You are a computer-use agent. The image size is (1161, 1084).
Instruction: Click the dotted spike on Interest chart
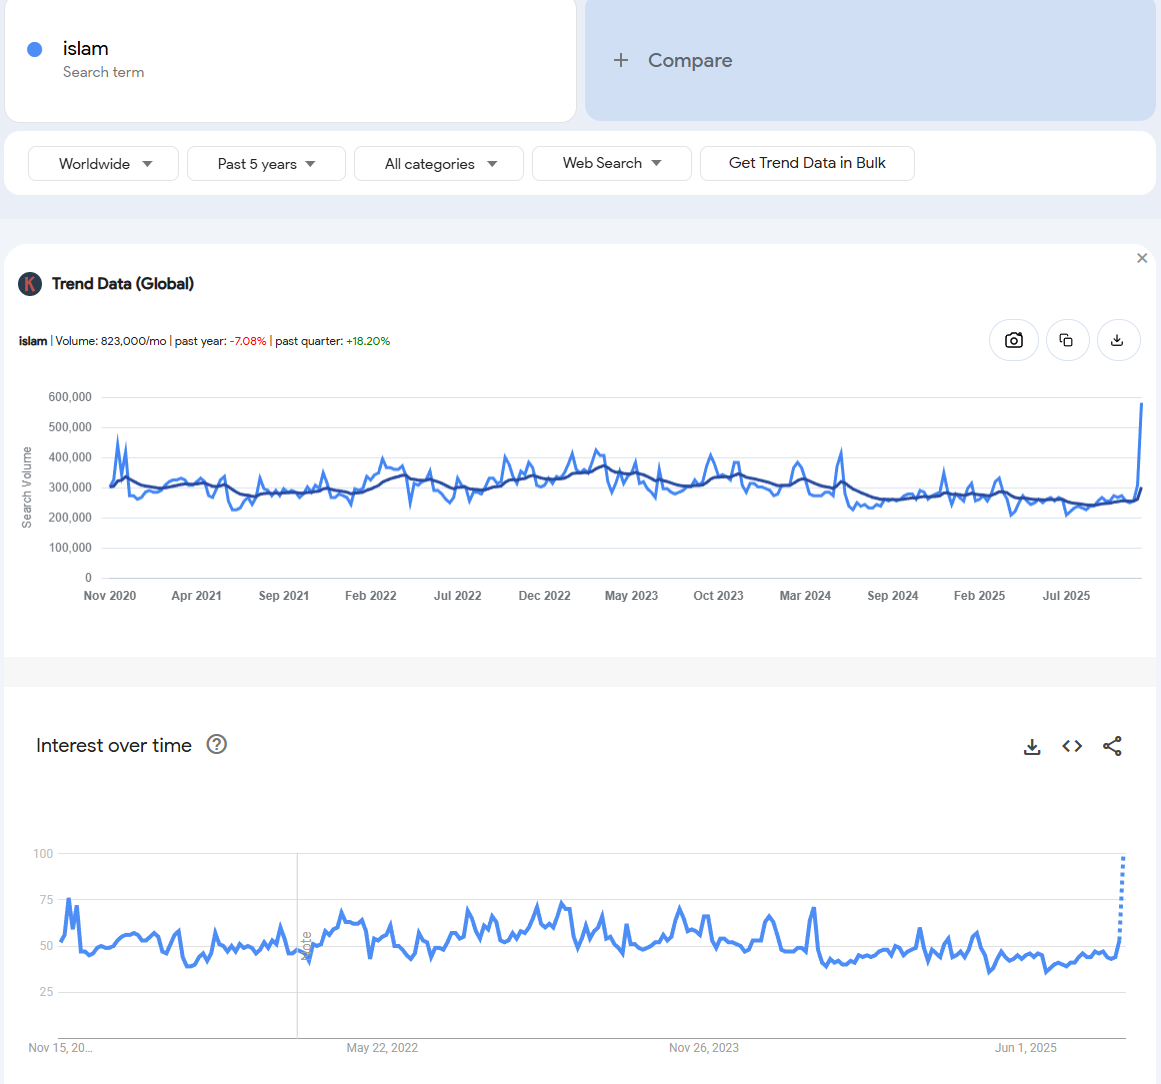coord(1122,895)
